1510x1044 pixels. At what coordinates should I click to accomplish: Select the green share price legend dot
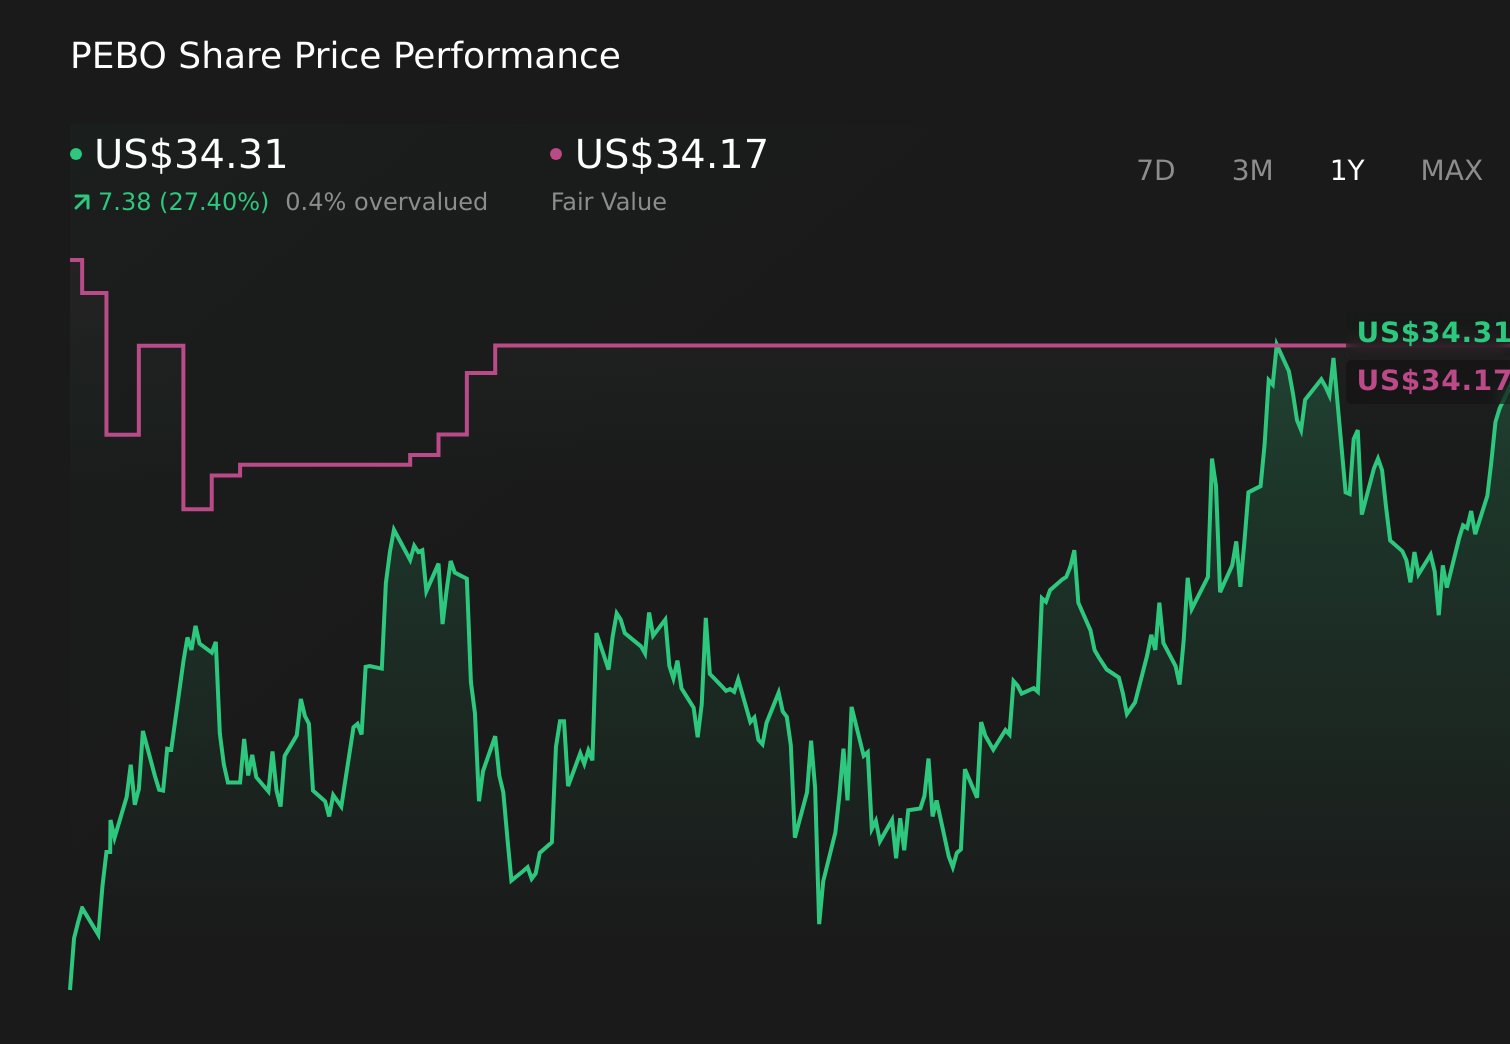pyautogui.click(x=76, y=152)
